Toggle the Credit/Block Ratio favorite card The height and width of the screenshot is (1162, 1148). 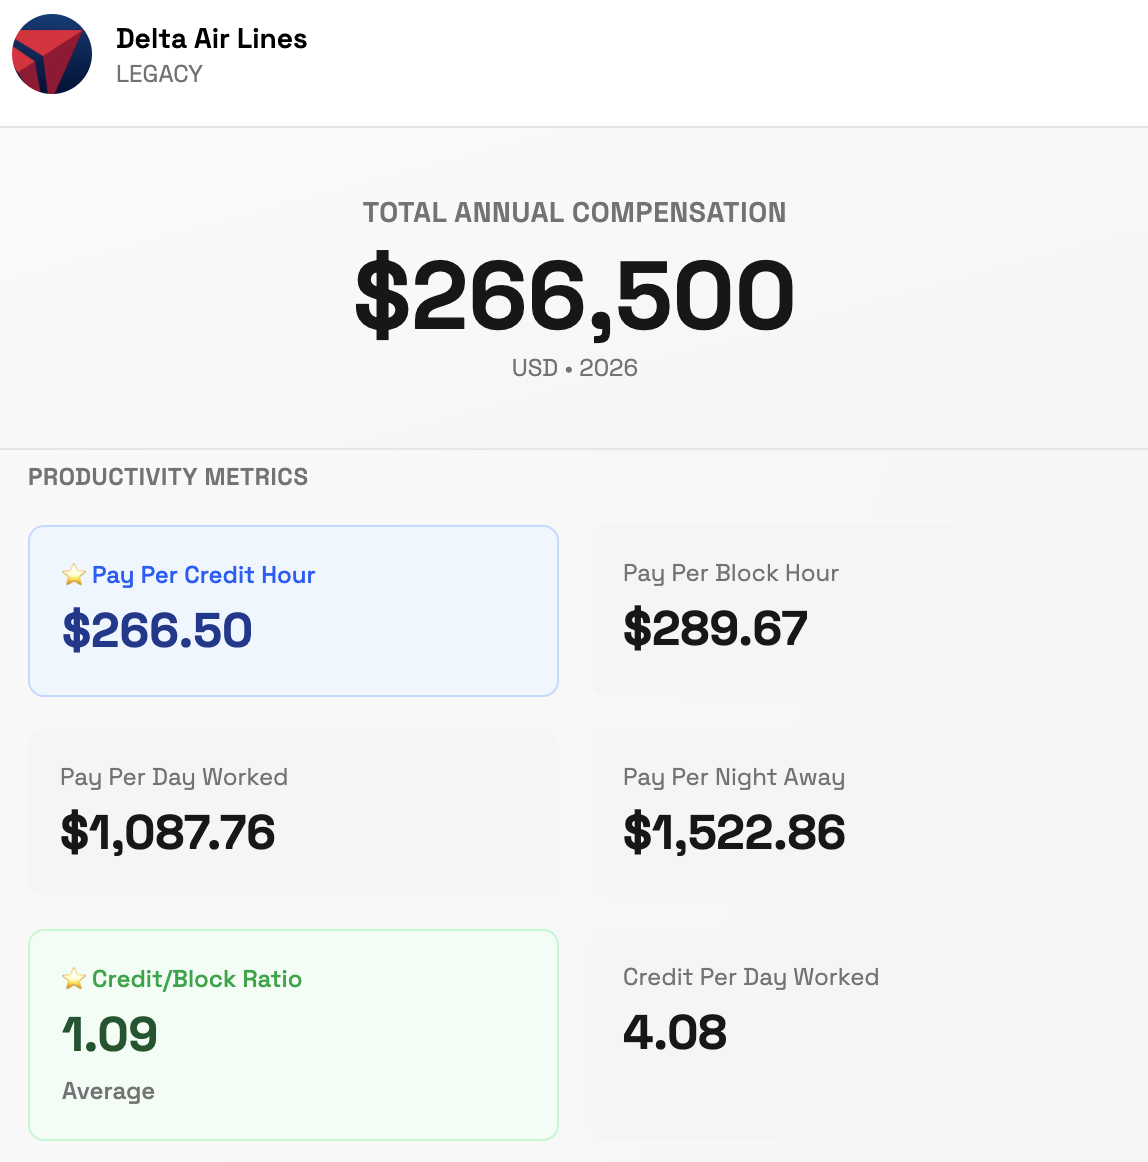[x=293, y=1034]
